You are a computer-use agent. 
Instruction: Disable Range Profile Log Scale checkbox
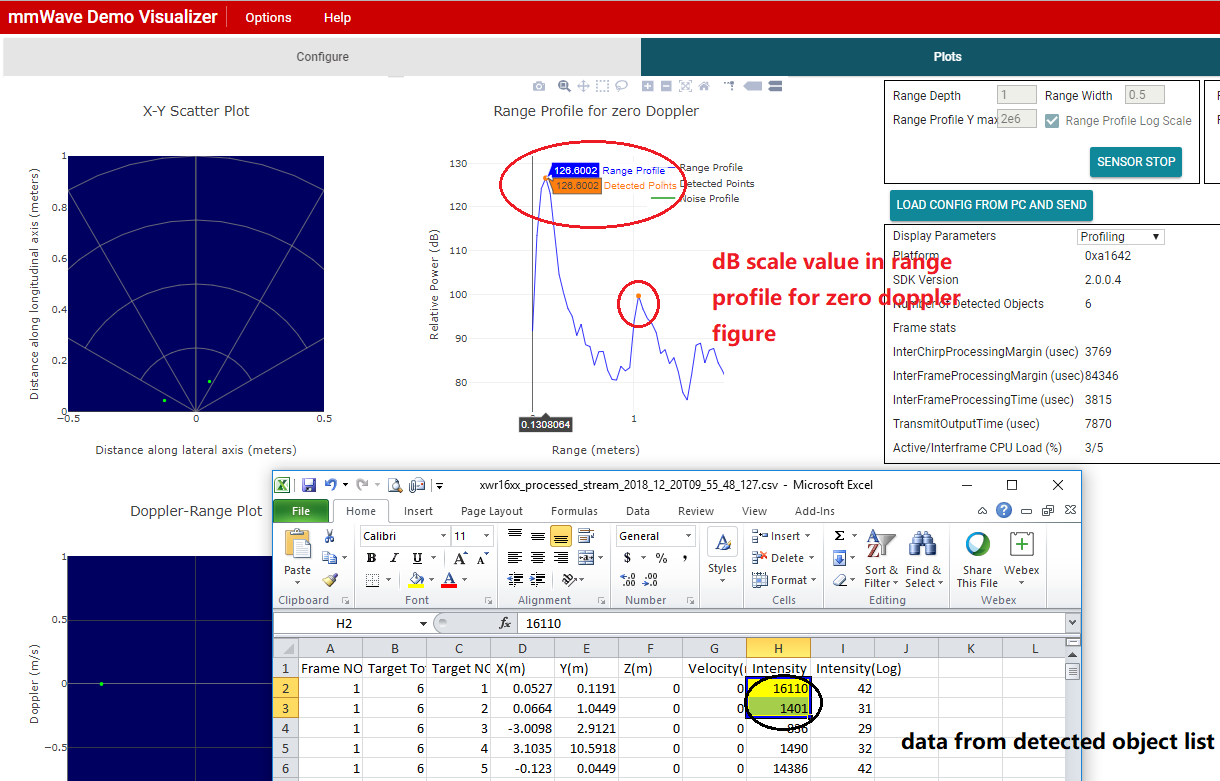(1052, 120)
